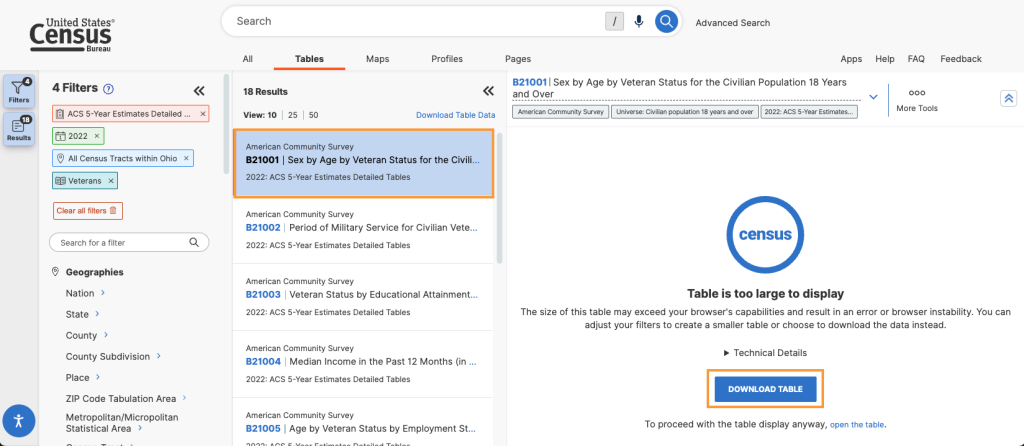
Task: Click the microphone voice search icon
Action: [x=638, y=21]
